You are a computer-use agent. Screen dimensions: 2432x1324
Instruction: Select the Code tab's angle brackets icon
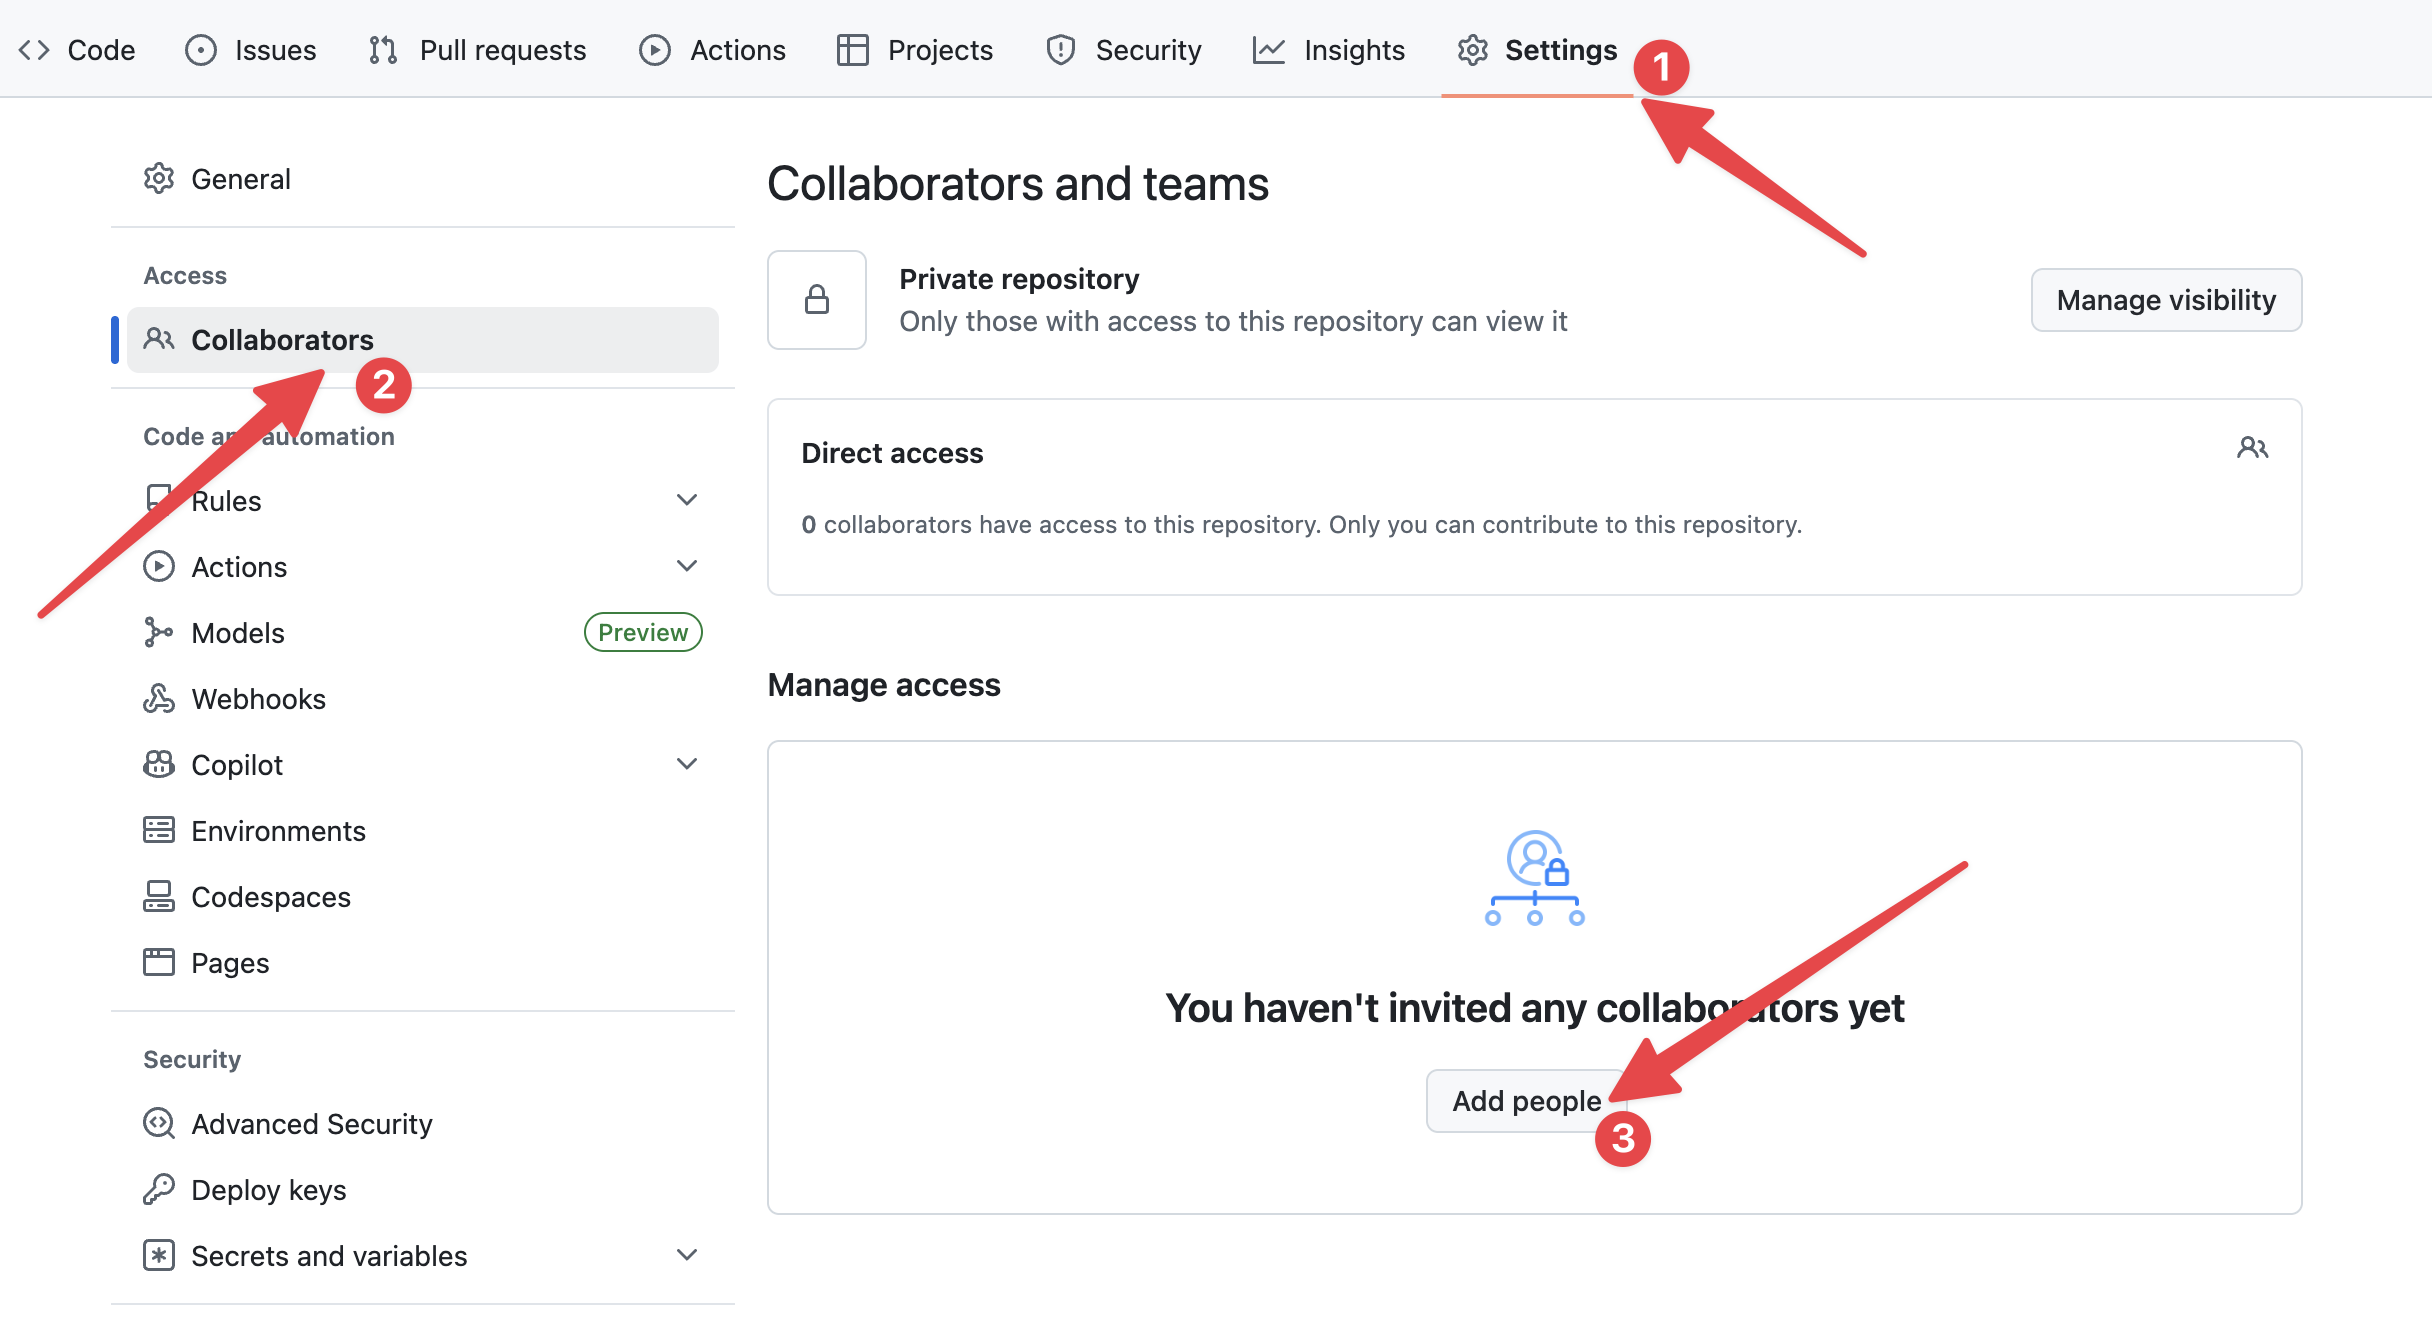[33, 49]
